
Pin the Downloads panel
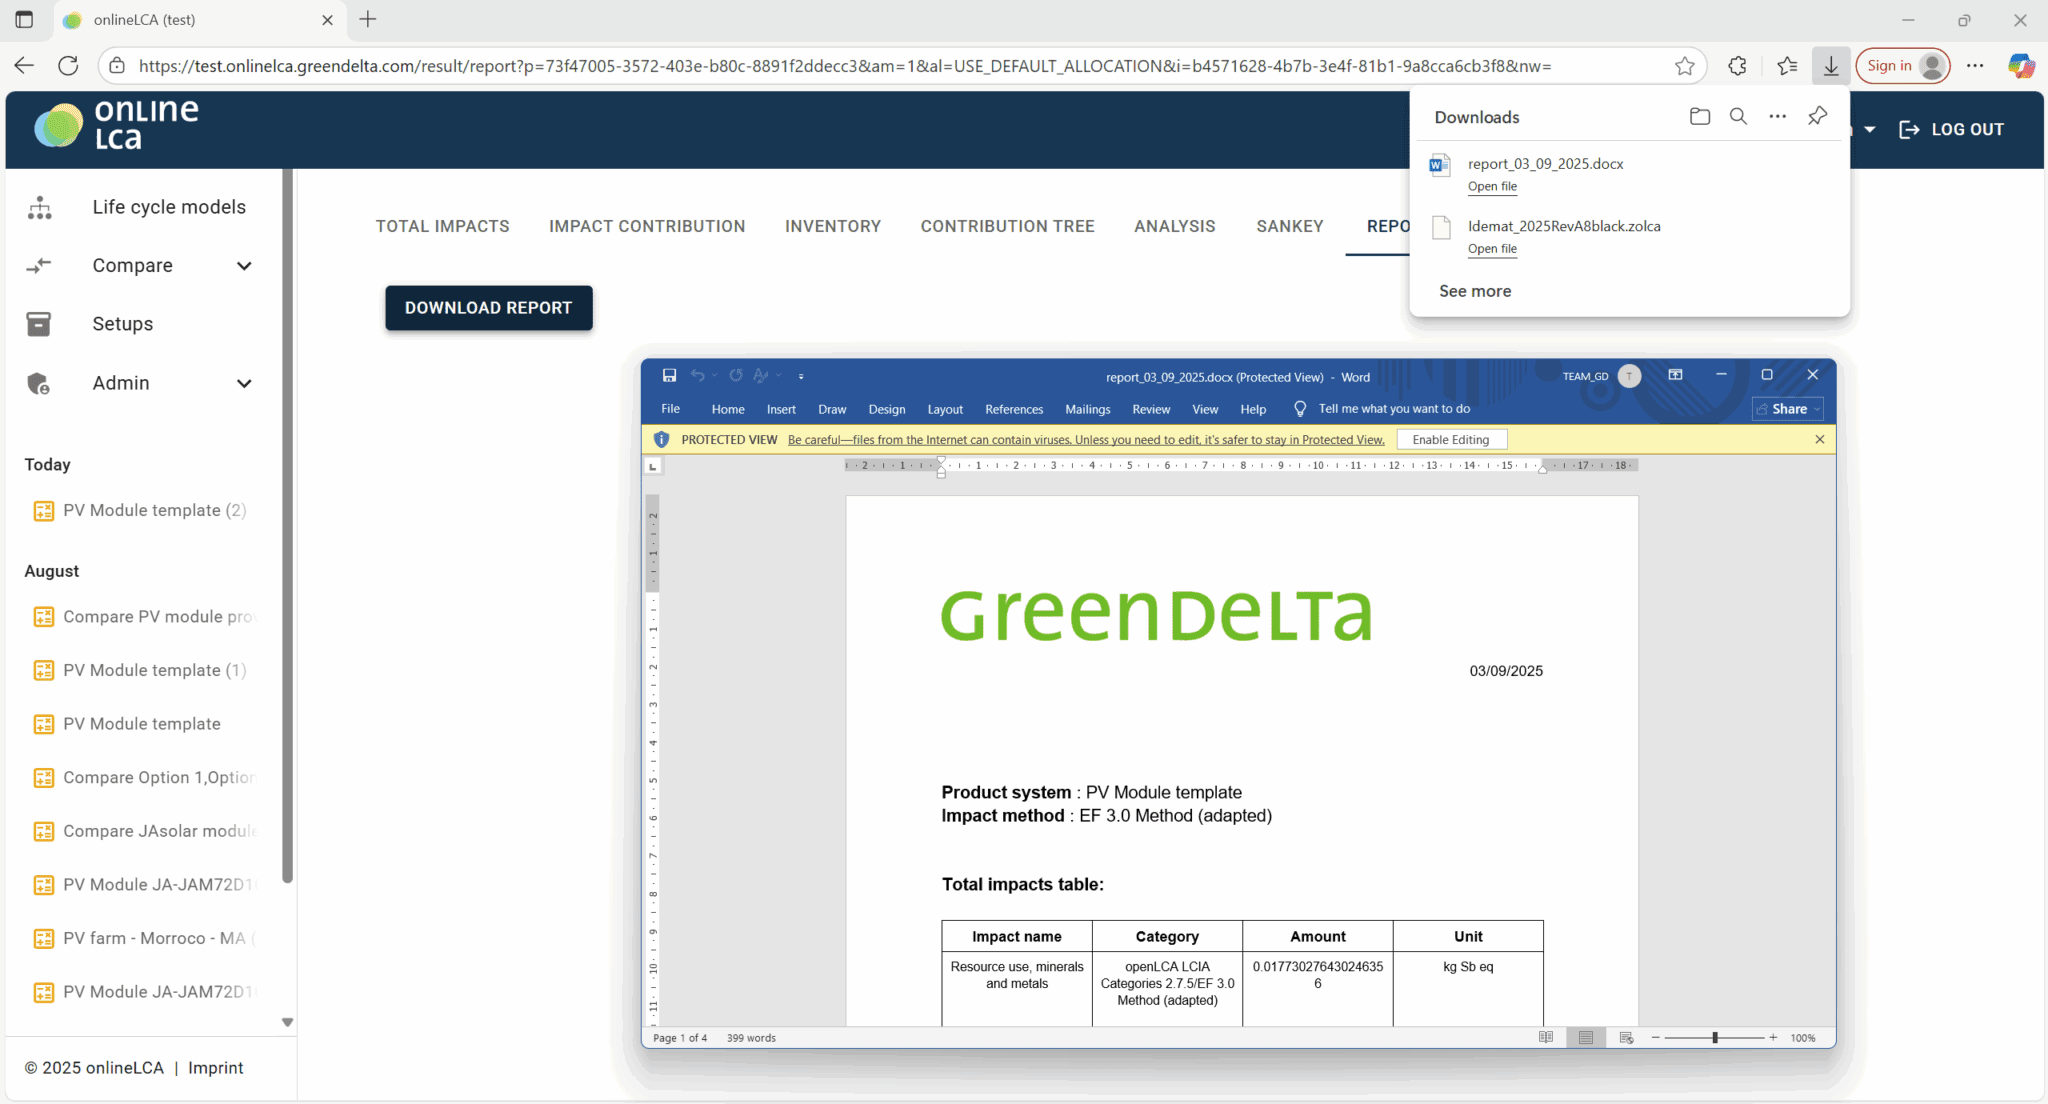point(1817,117)
